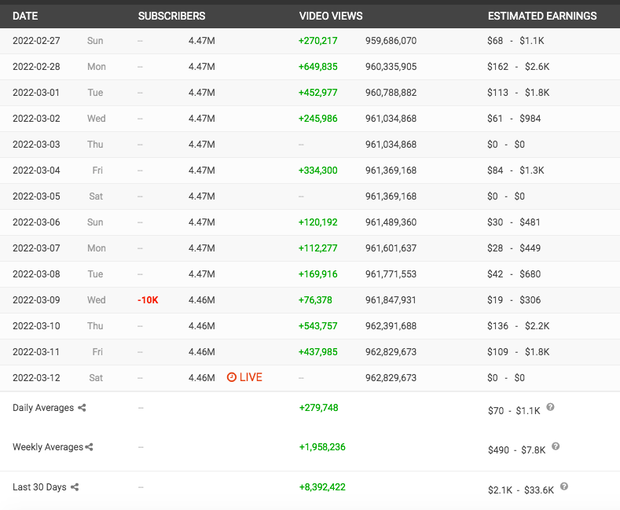Click earnings $68 - $1.1K
This screenshot has width=620, height=510.
tap(516, 41)
